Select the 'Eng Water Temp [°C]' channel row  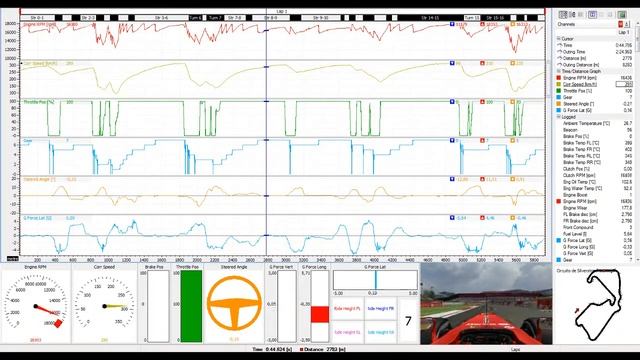click(594, 188)
